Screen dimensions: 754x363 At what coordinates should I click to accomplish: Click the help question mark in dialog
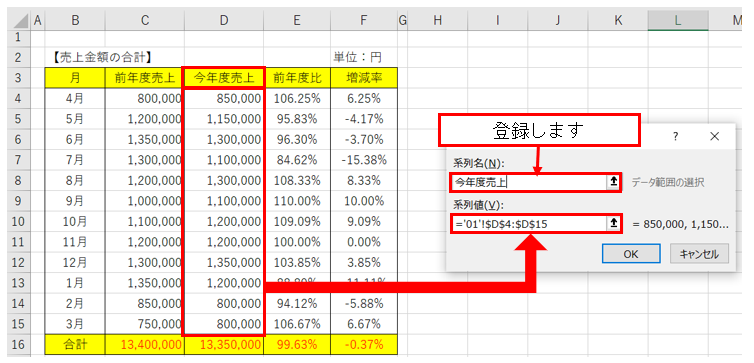[x=675, y=136]
